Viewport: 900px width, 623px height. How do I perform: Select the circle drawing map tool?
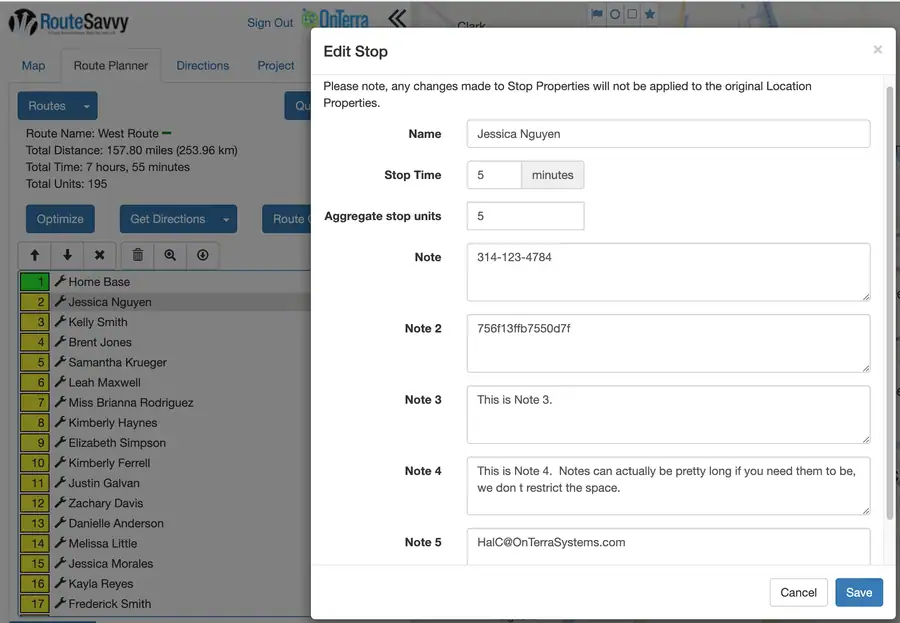[615, 14]
